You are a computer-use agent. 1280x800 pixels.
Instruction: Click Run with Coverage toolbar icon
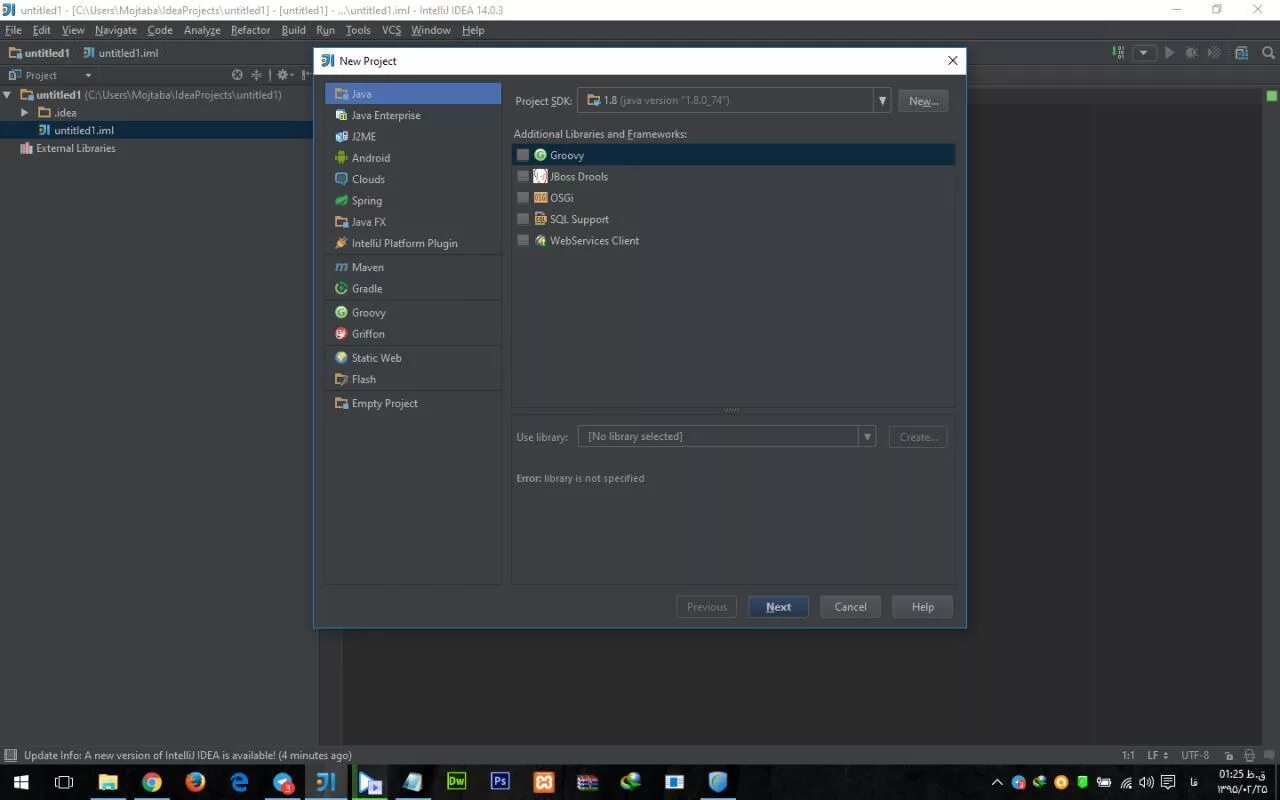1214,53
